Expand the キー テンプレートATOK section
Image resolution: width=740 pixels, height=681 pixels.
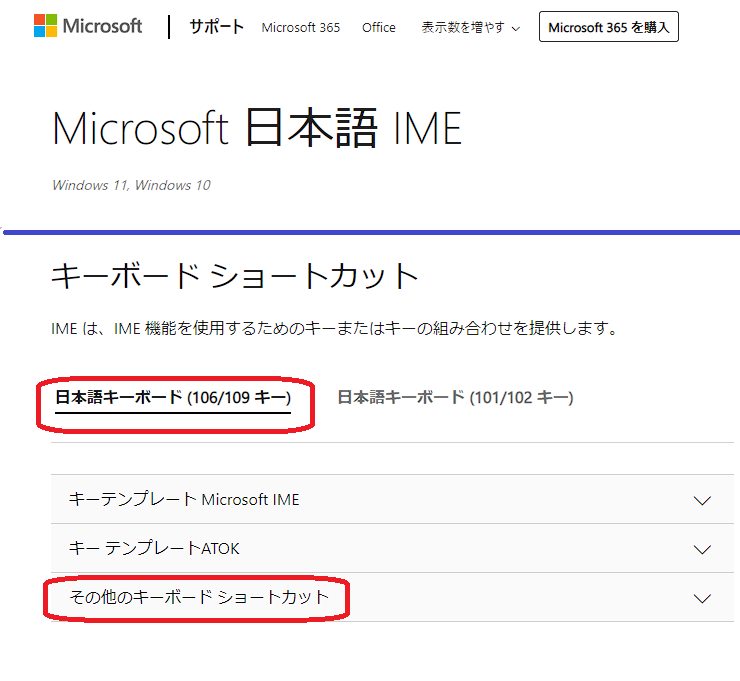392,548
